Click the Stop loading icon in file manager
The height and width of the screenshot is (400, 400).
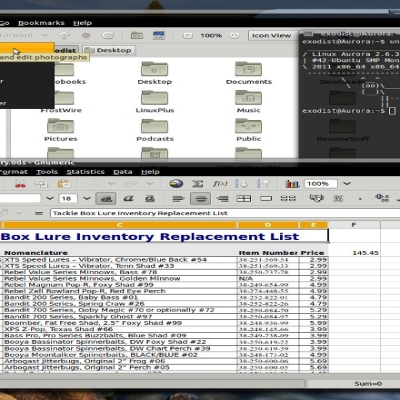click(x=86, y=35)
